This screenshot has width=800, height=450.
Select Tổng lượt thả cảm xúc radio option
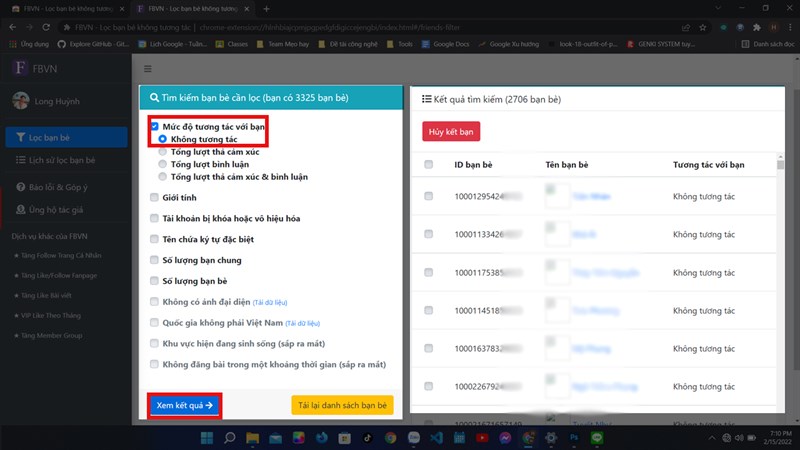[x=162, y=152]
